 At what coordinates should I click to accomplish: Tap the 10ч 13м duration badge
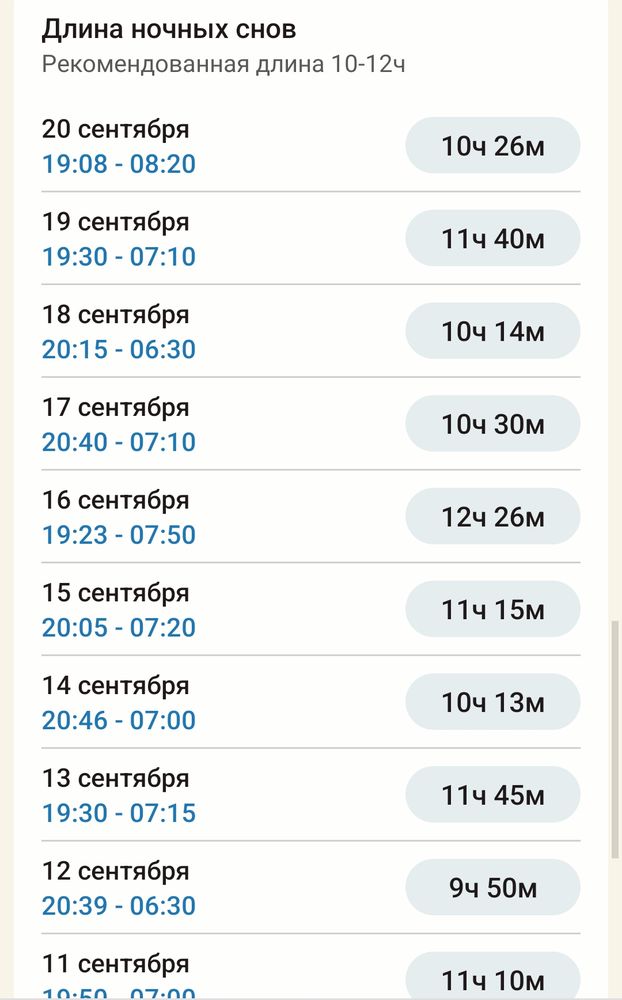(x=492, y=702)
